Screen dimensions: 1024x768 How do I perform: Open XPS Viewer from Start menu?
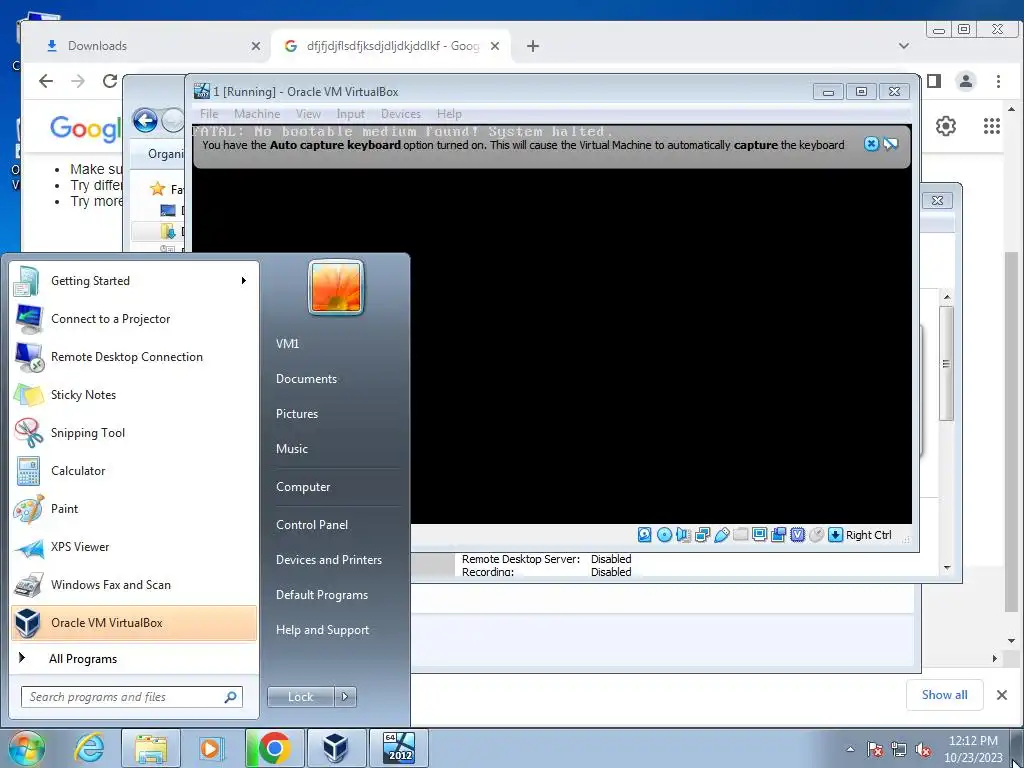tap(134, 547)
